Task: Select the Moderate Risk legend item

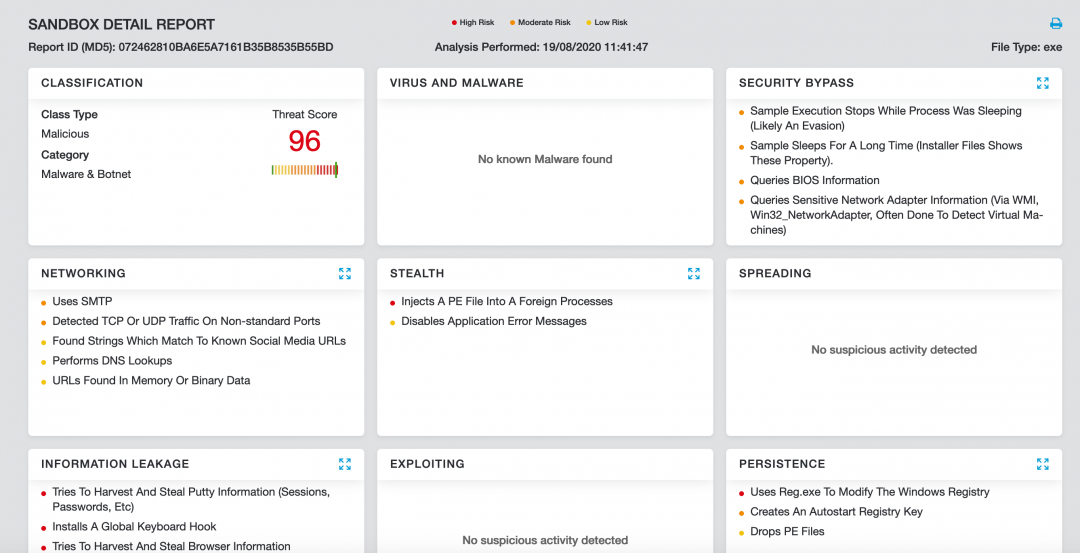Action: [x=544, y=23]
